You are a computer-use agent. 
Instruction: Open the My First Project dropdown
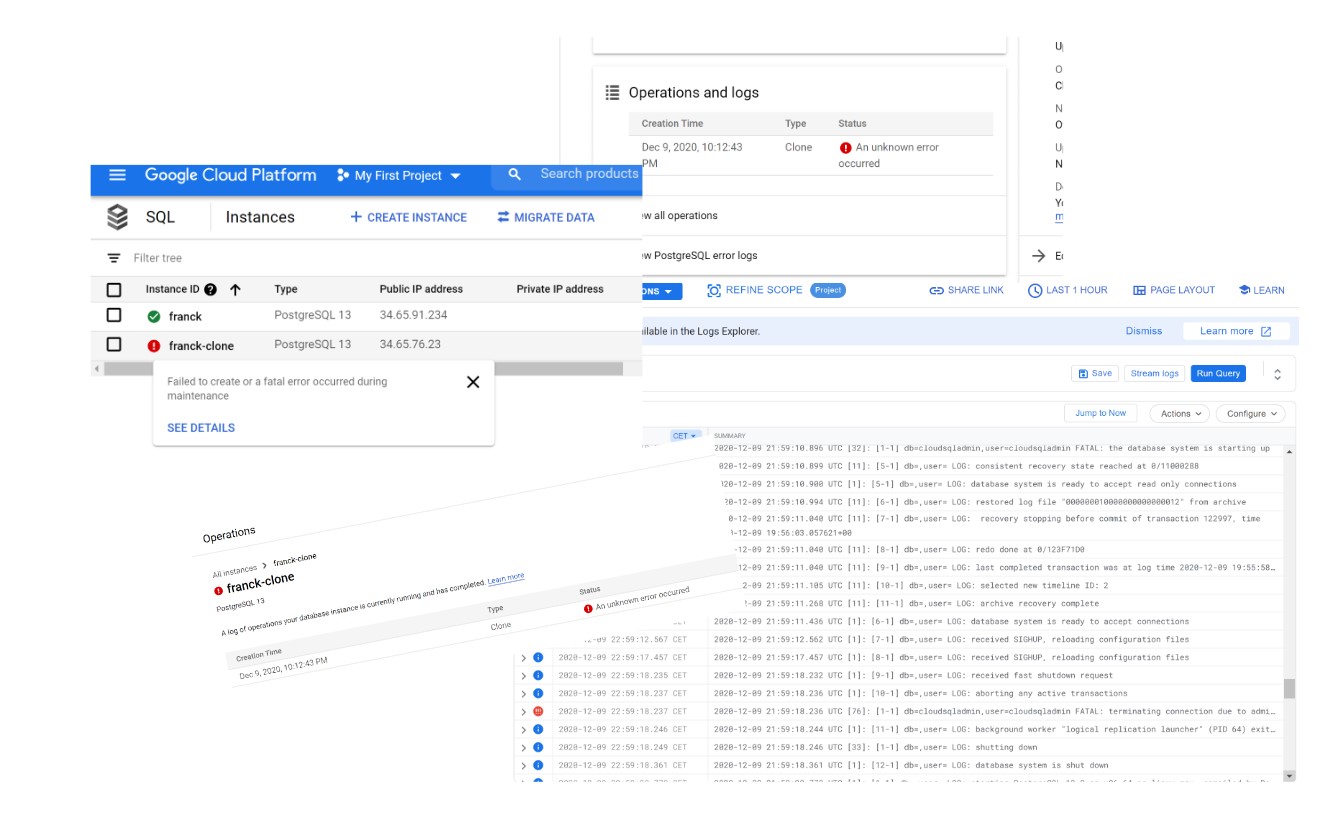[399, 175]
